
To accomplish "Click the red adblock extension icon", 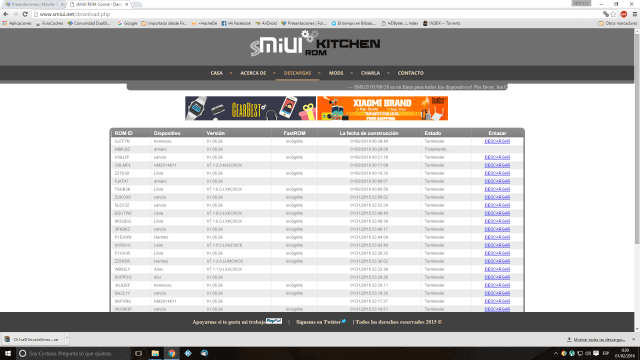I will click(624, 14).
